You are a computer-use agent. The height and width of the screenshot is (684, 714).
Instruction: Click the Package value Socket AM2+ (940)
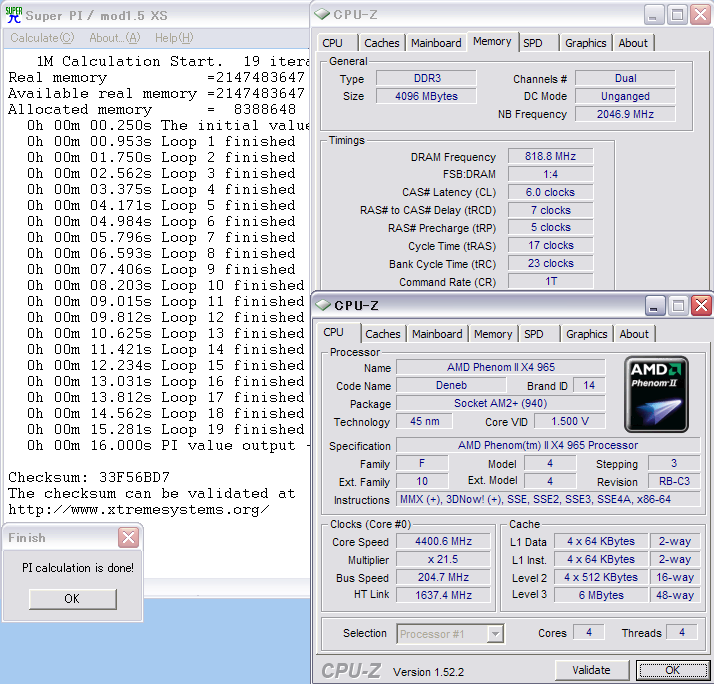tap(500, 403)
